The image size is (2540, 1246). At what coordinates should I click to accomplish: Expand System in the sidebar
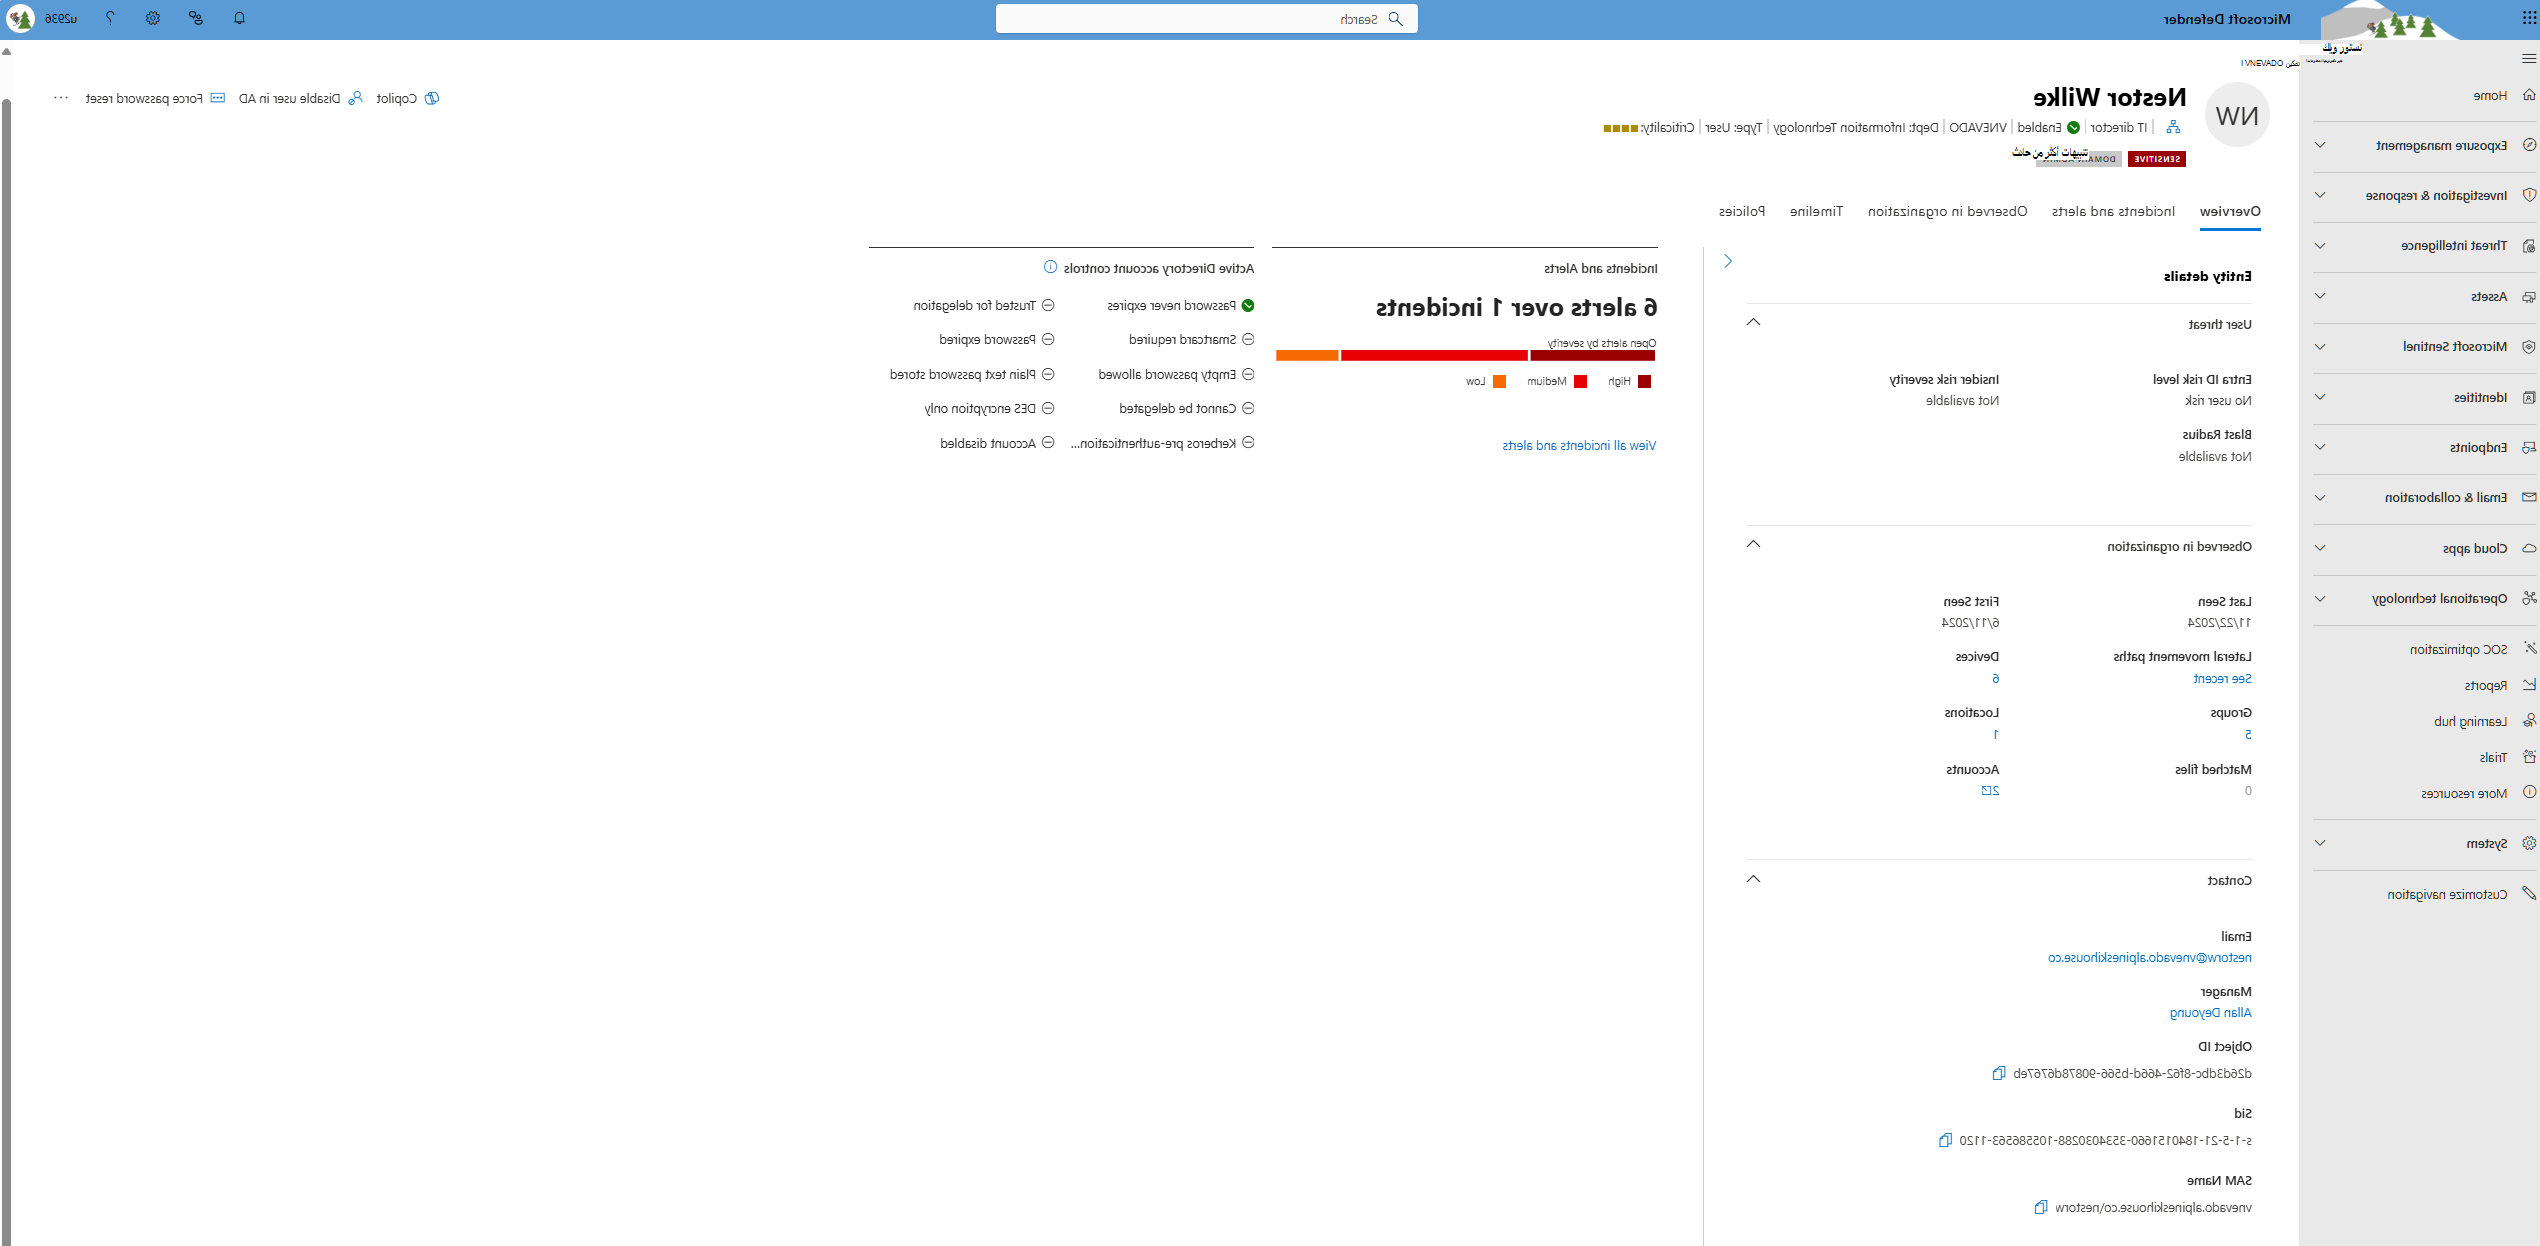(x=2320, y=843)
